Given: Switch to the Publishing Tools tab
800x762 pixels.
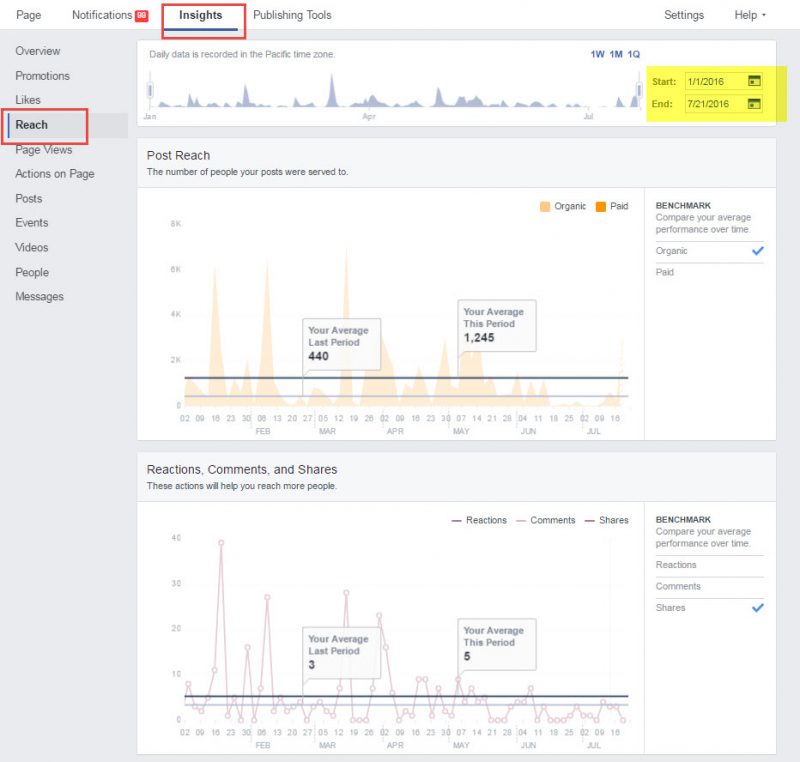Looking at the screenshot, I should pos(292,15).
